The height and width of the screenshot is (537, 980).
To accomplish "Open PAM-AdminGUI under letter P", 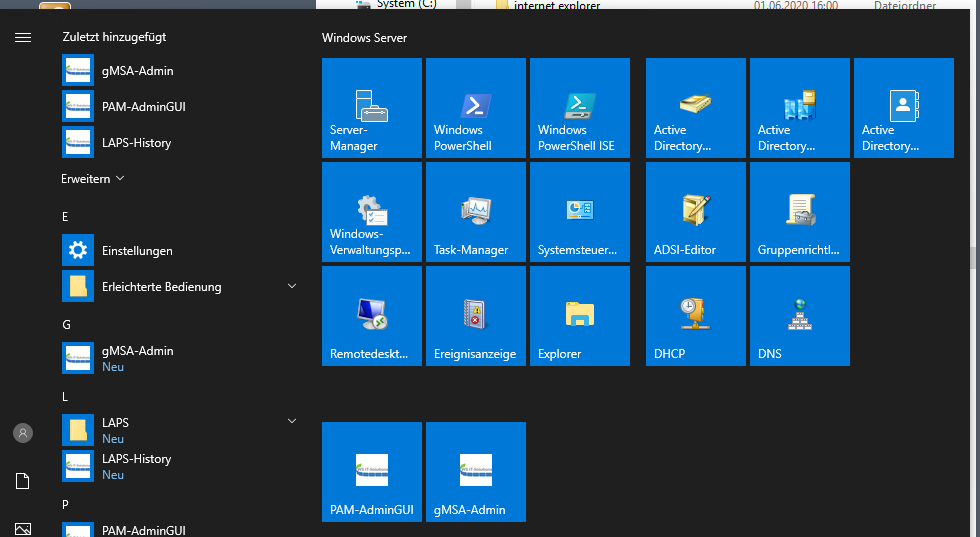I will coord(180,529).
